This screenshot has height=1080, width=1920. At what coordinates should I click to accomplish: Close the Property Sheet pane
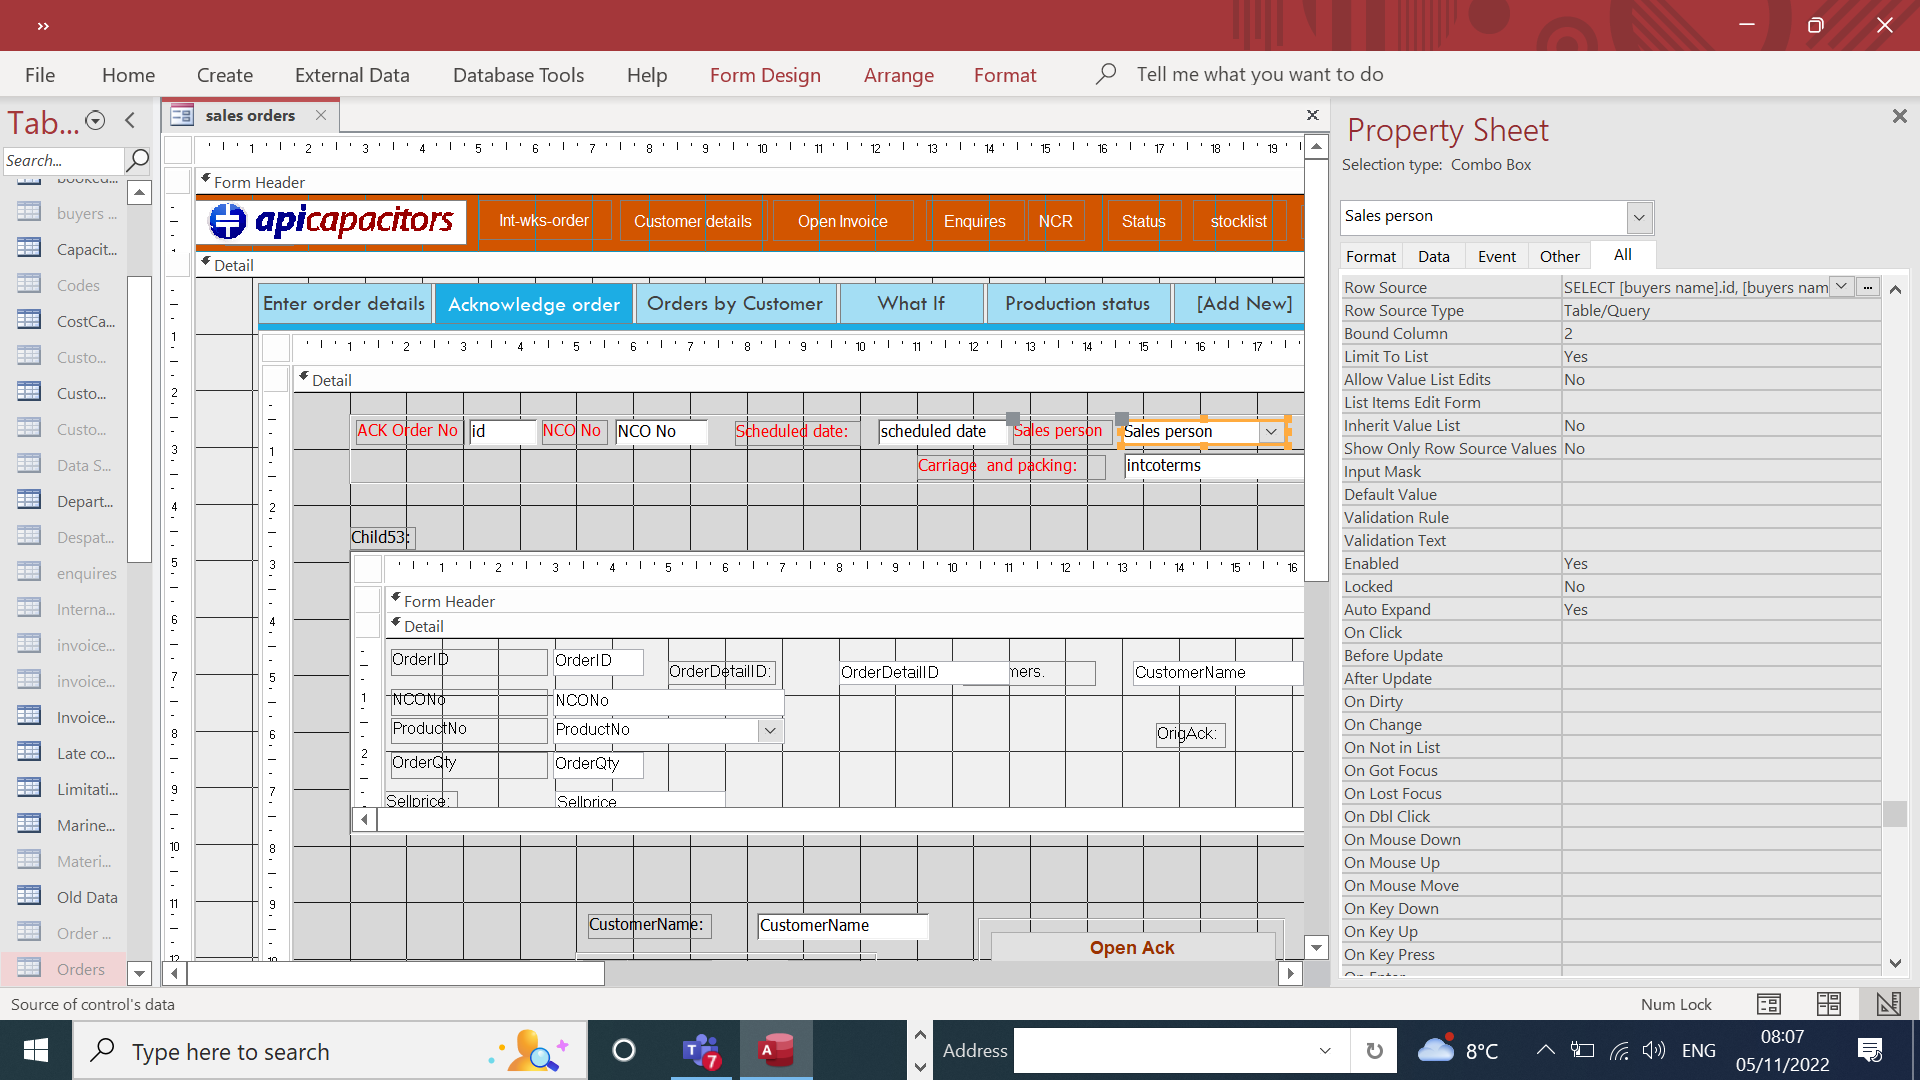(1899, 116)
